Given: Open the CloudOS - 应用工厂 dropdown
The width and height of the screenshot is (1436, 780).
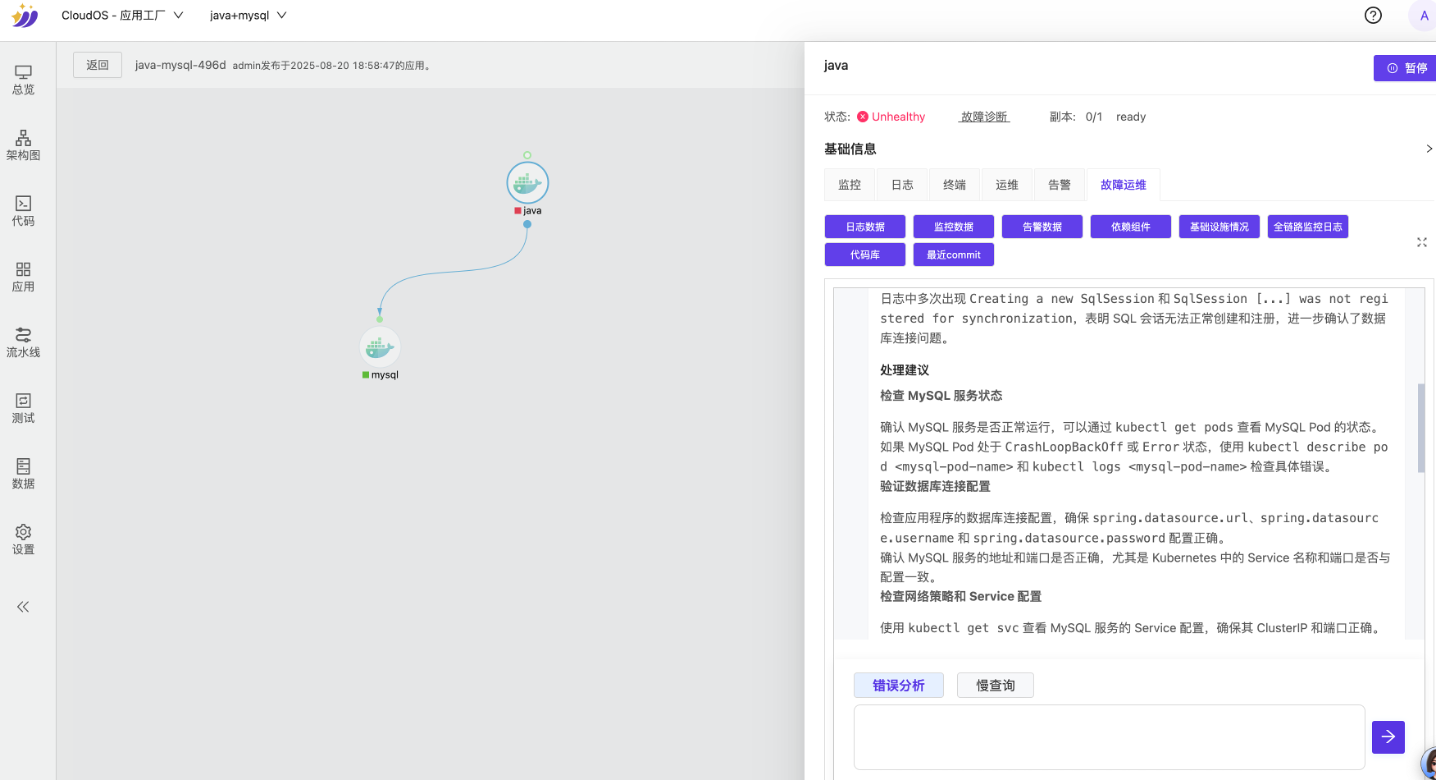Looking at the screenshot, I should coord(122,16).
